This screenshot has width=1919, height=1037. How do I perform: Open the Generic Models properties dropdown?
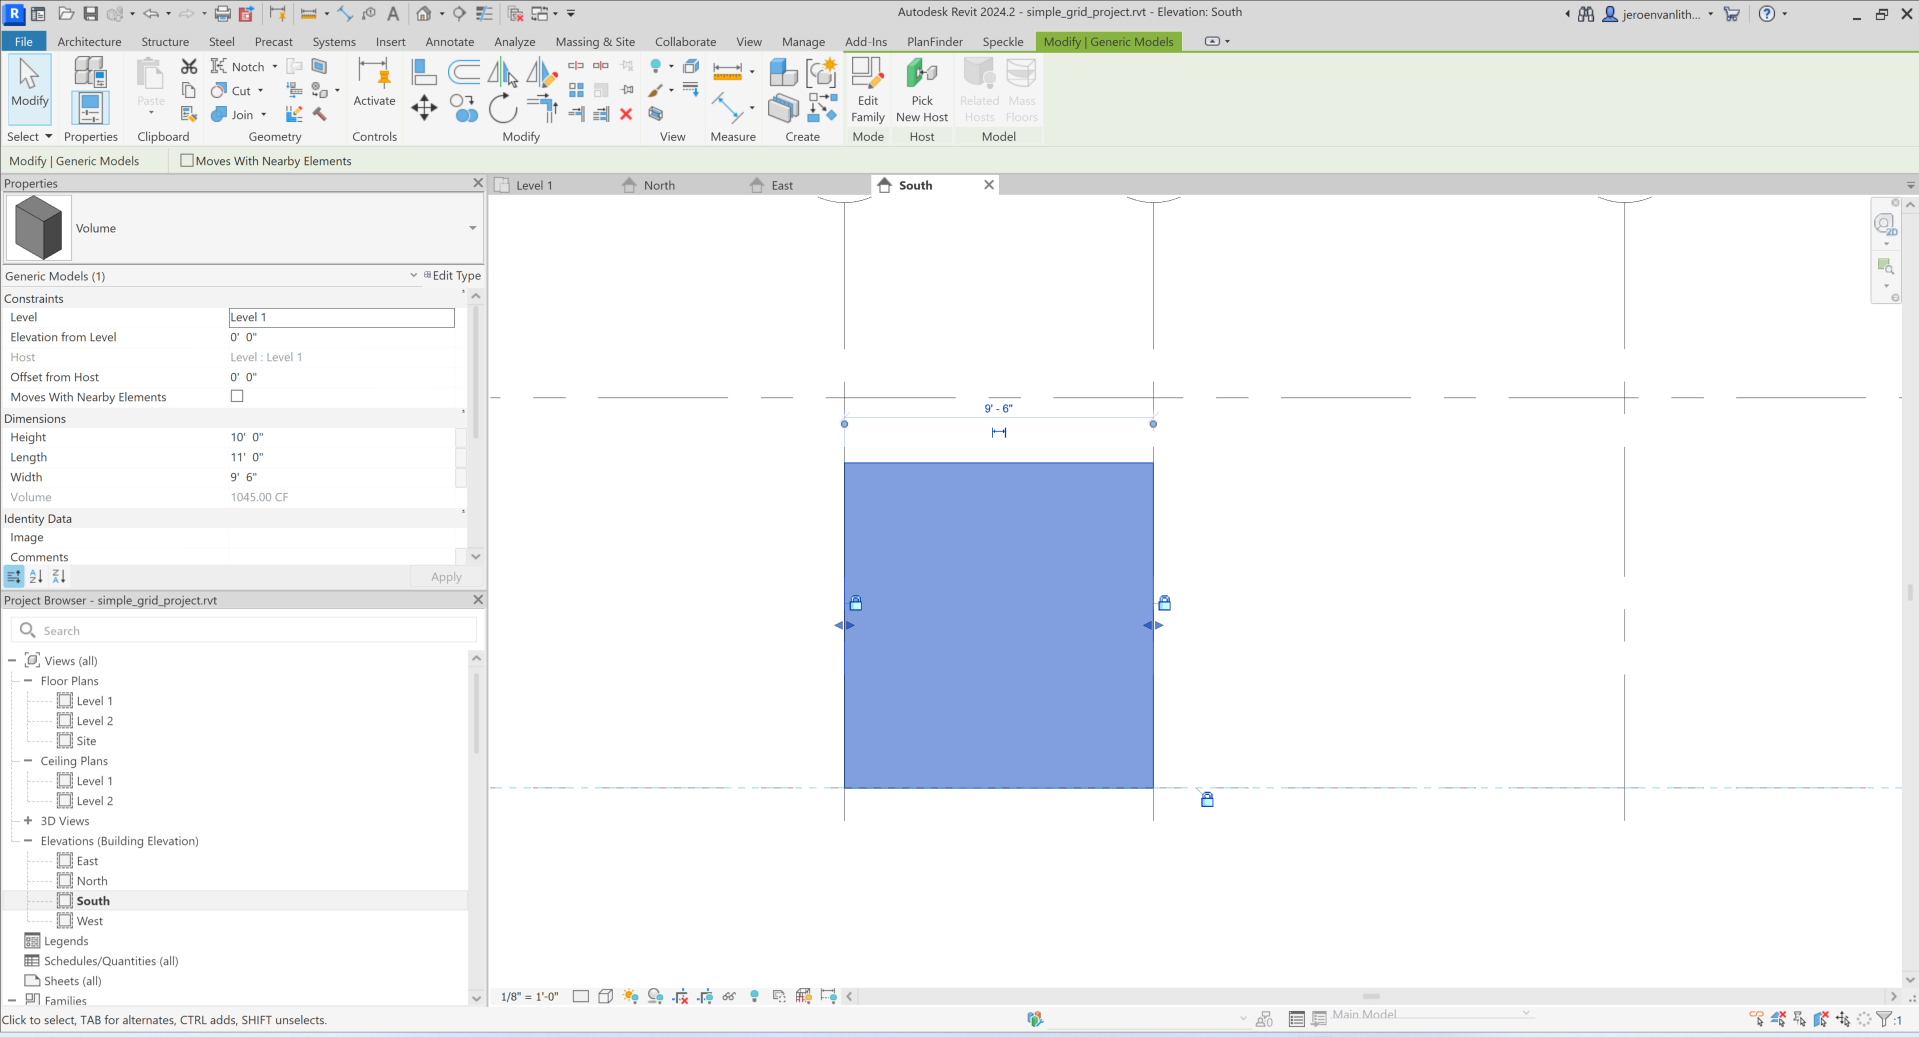tap(413, 276)
